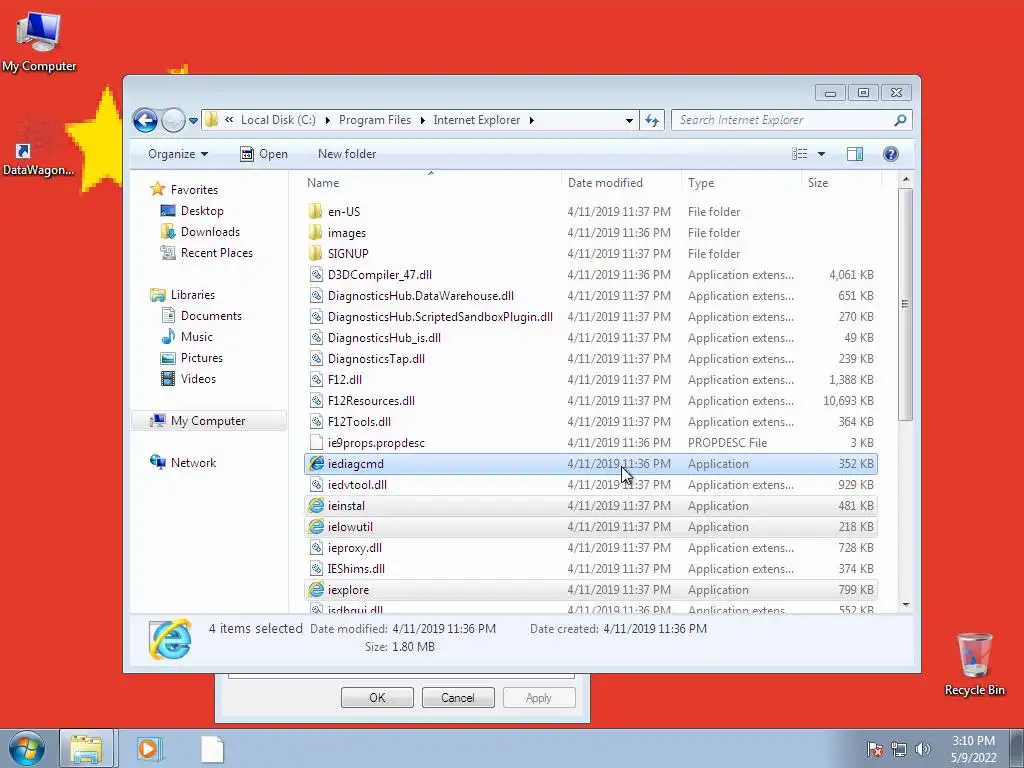Open the view options dropdown arrow

click(x=822, y=154)
